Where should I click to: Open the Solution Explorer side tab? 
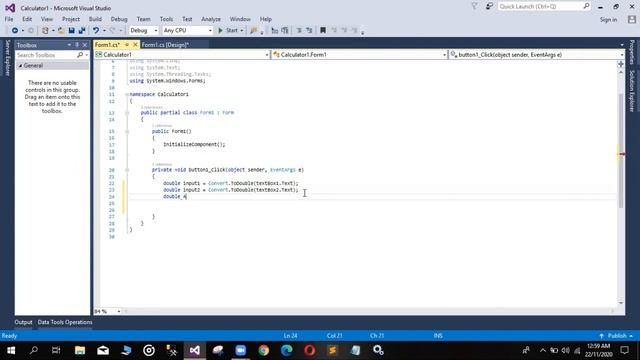(x=632, y=91)
